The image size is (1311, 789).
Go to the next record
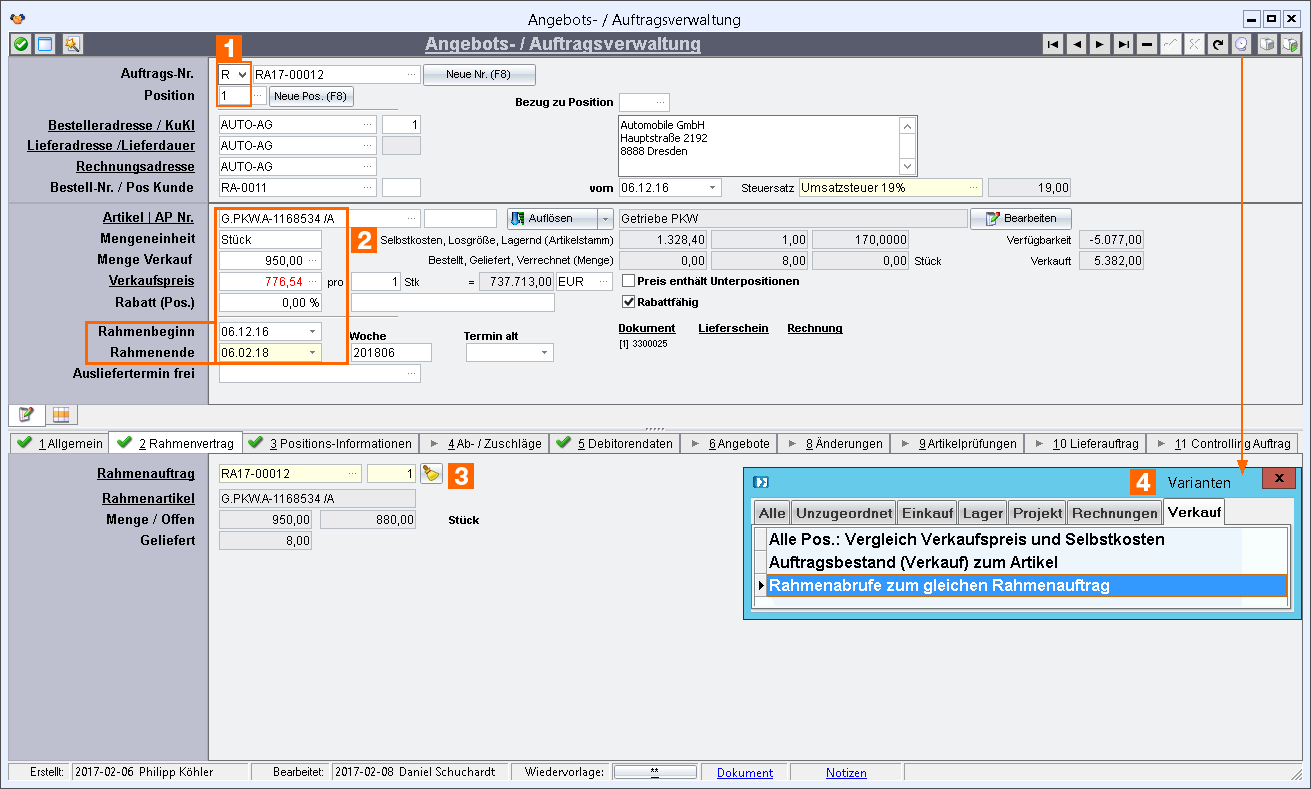[1100, 44]
